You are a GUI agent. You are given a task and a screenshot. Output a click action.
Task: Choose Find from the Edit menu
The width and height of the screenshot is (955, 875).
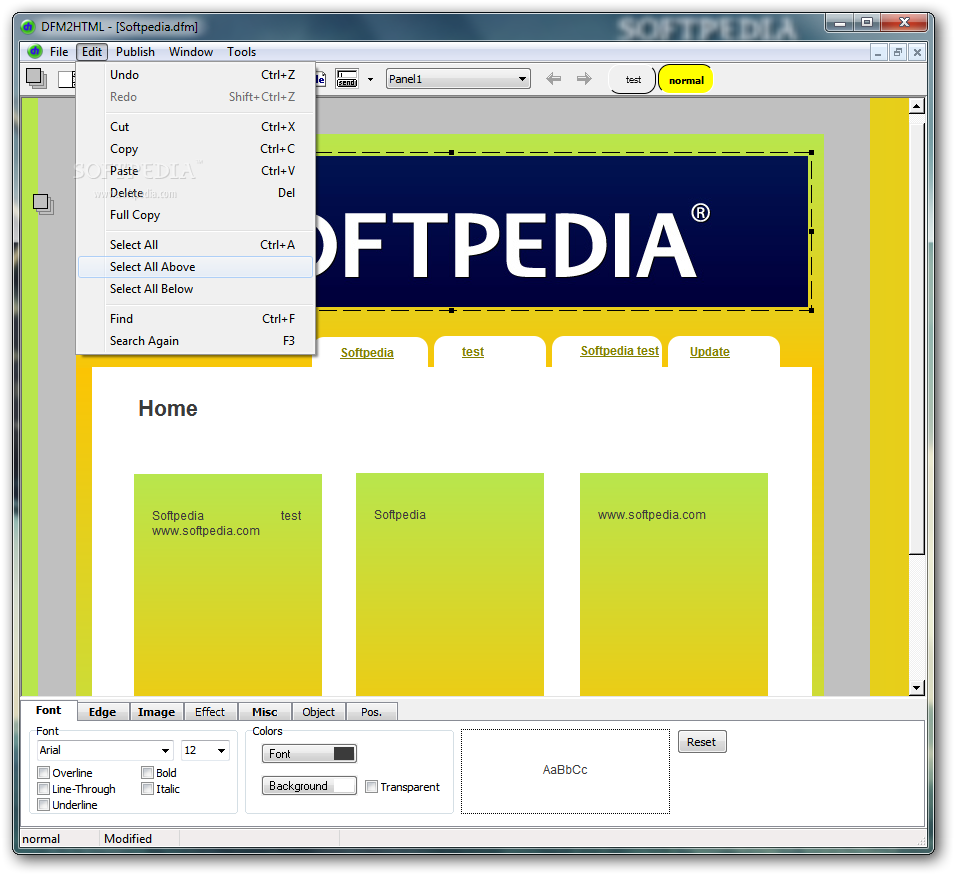(x=195, y=318)
